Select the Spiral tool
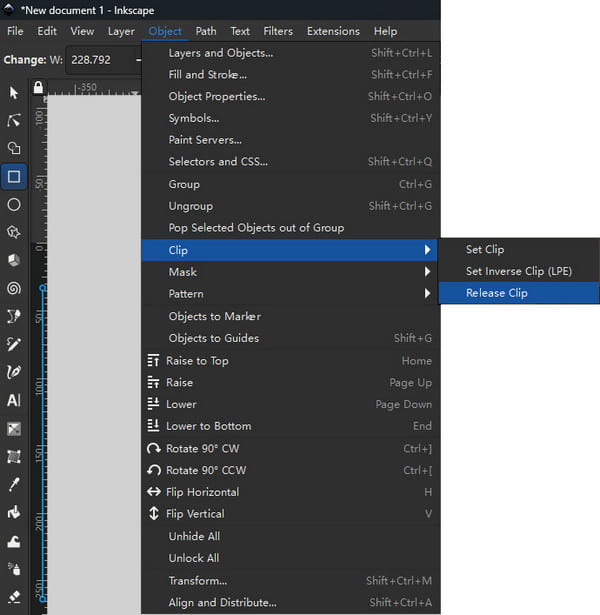Image resolution: width=600 pixels, height=615 pixels. pyautogui.click(x=14, y=289)
